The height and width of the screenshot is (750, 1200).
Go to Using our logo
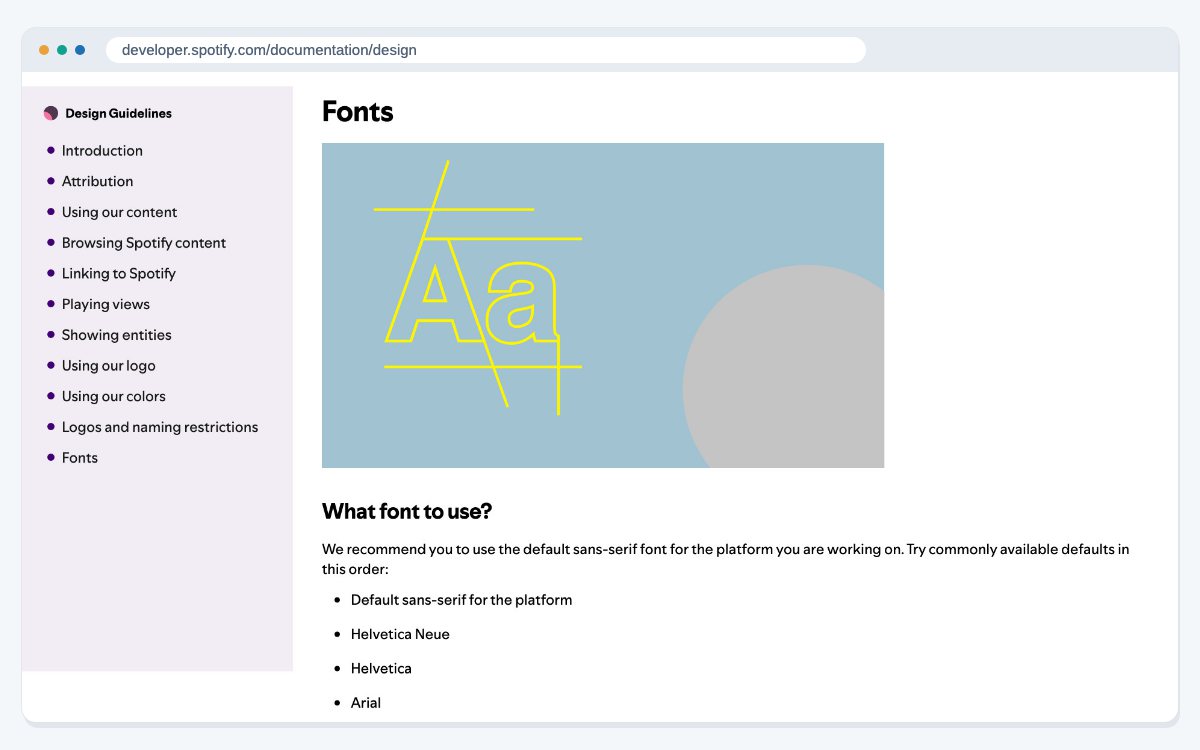[108, 366]
